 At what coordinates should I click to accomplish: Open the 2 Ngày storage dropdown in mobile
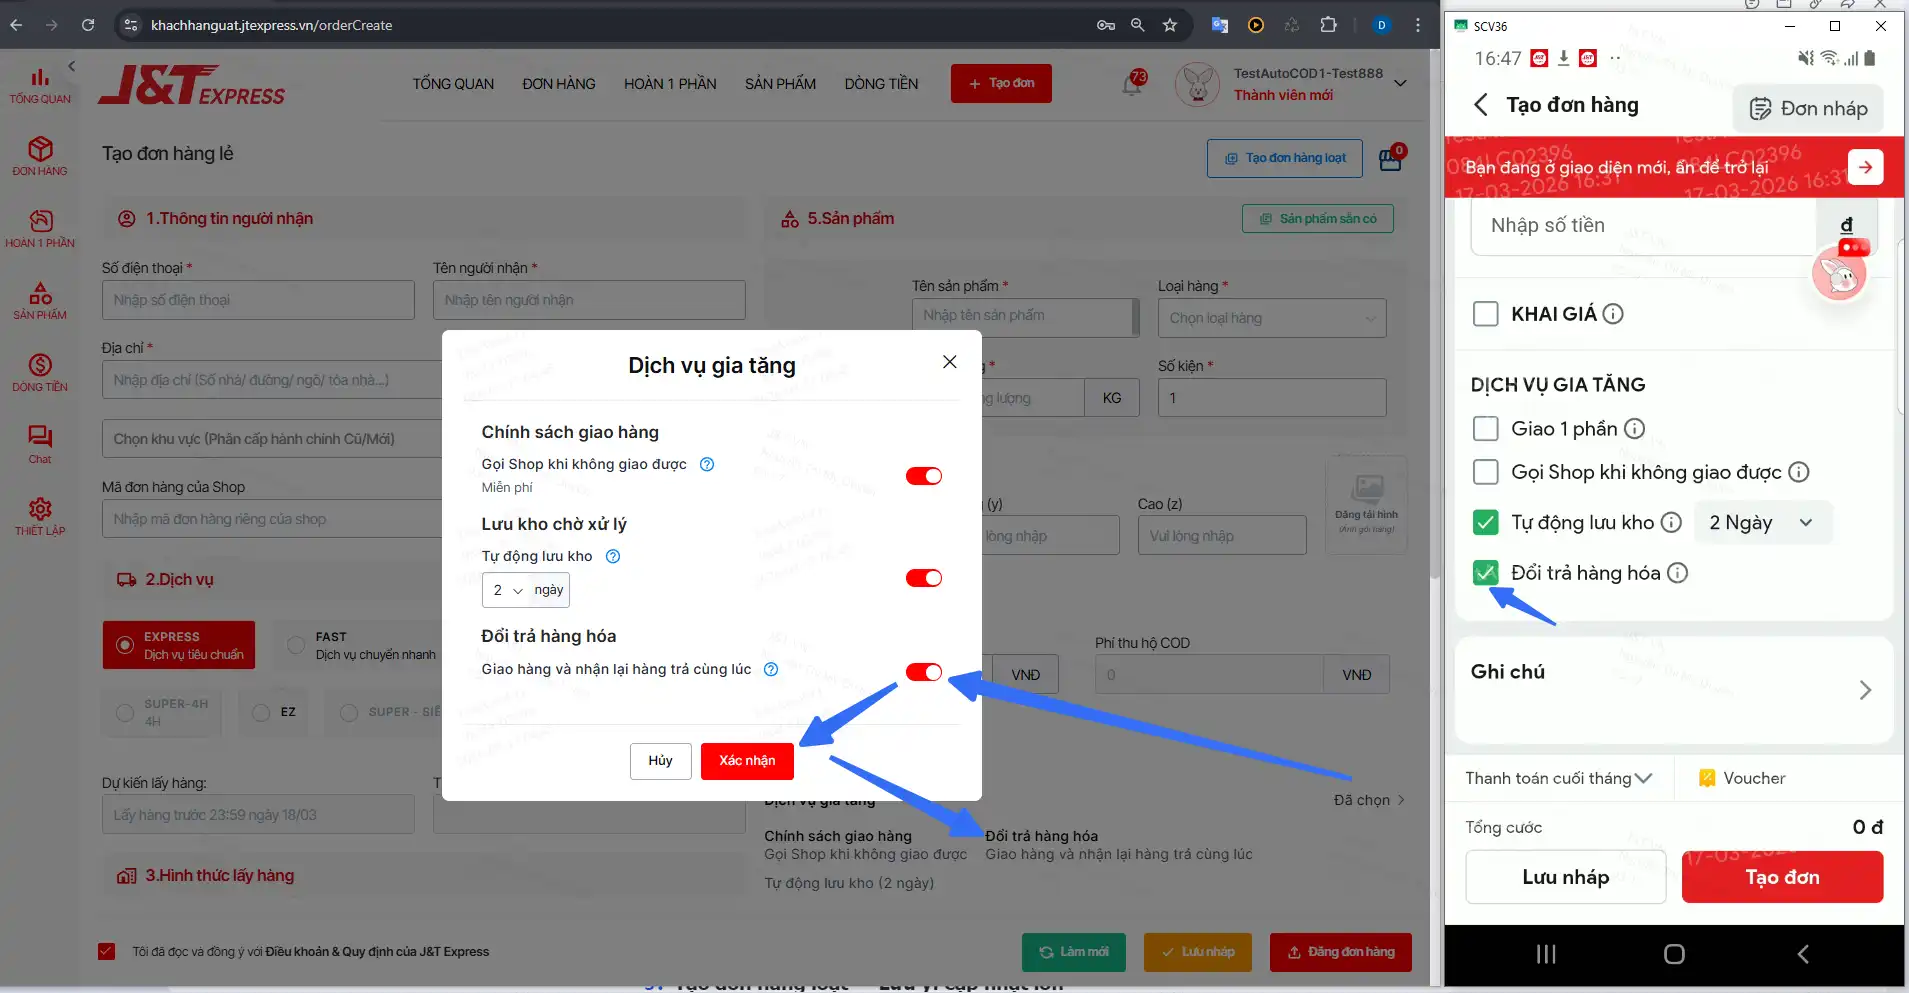point(1762,523)
